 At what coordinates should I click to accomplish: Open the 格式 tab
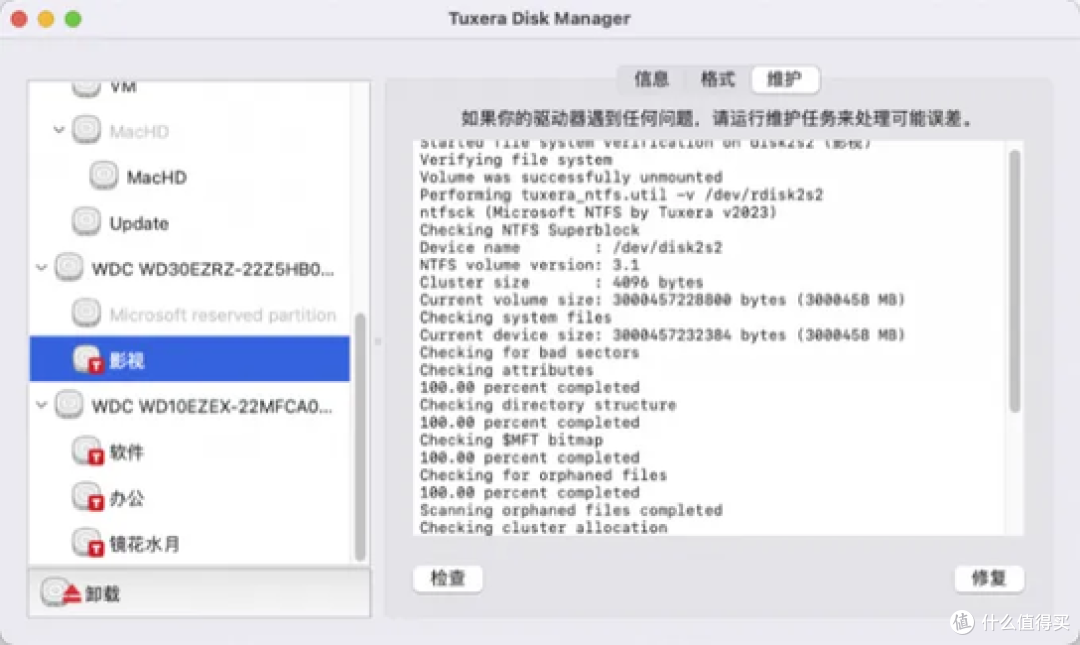pos(718,79)
